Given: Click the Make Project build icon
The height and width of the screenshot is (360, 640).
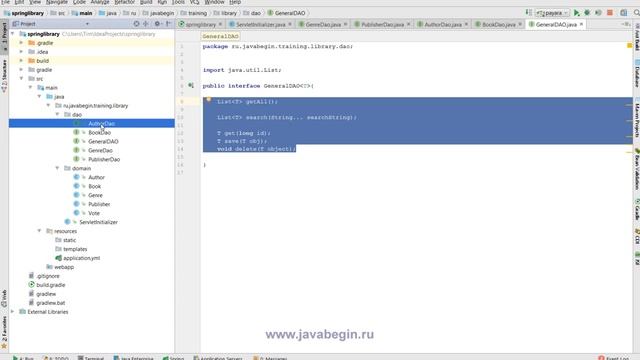Looking at the screenshot, I should coord(529,13).
